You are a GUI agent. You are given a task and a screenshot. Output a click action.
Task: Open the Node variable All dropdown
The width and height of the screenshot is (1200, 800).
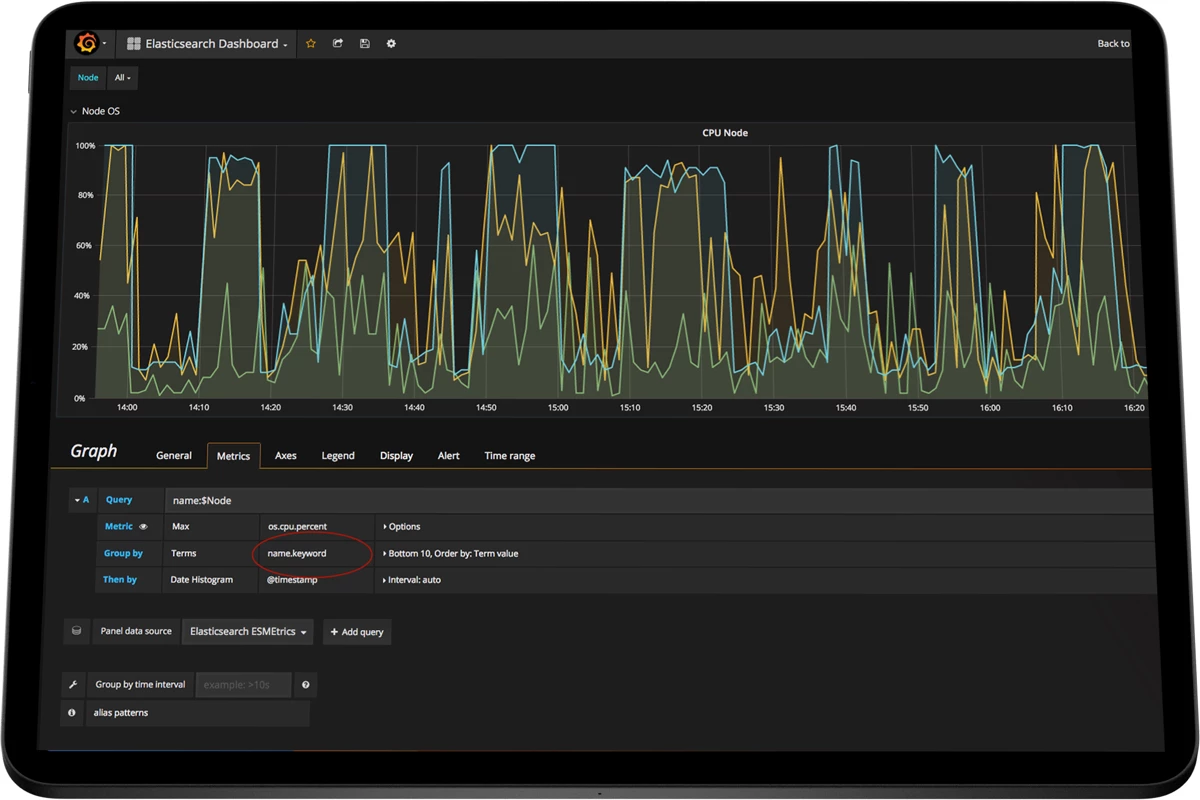pos(122,77)
